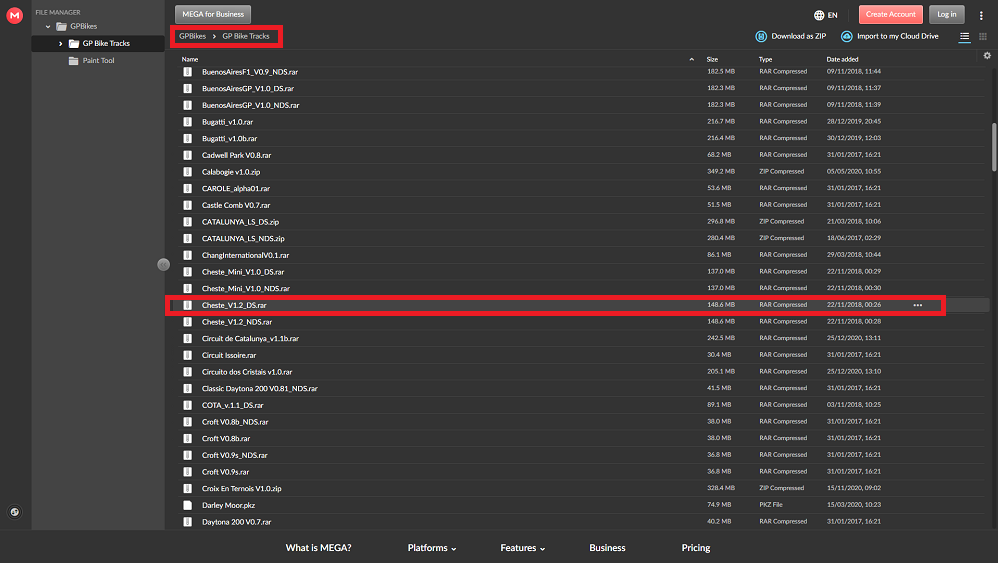Click MEGA for Business button
The width and height of the screenshot is (998, 563).
coord(213,14)
